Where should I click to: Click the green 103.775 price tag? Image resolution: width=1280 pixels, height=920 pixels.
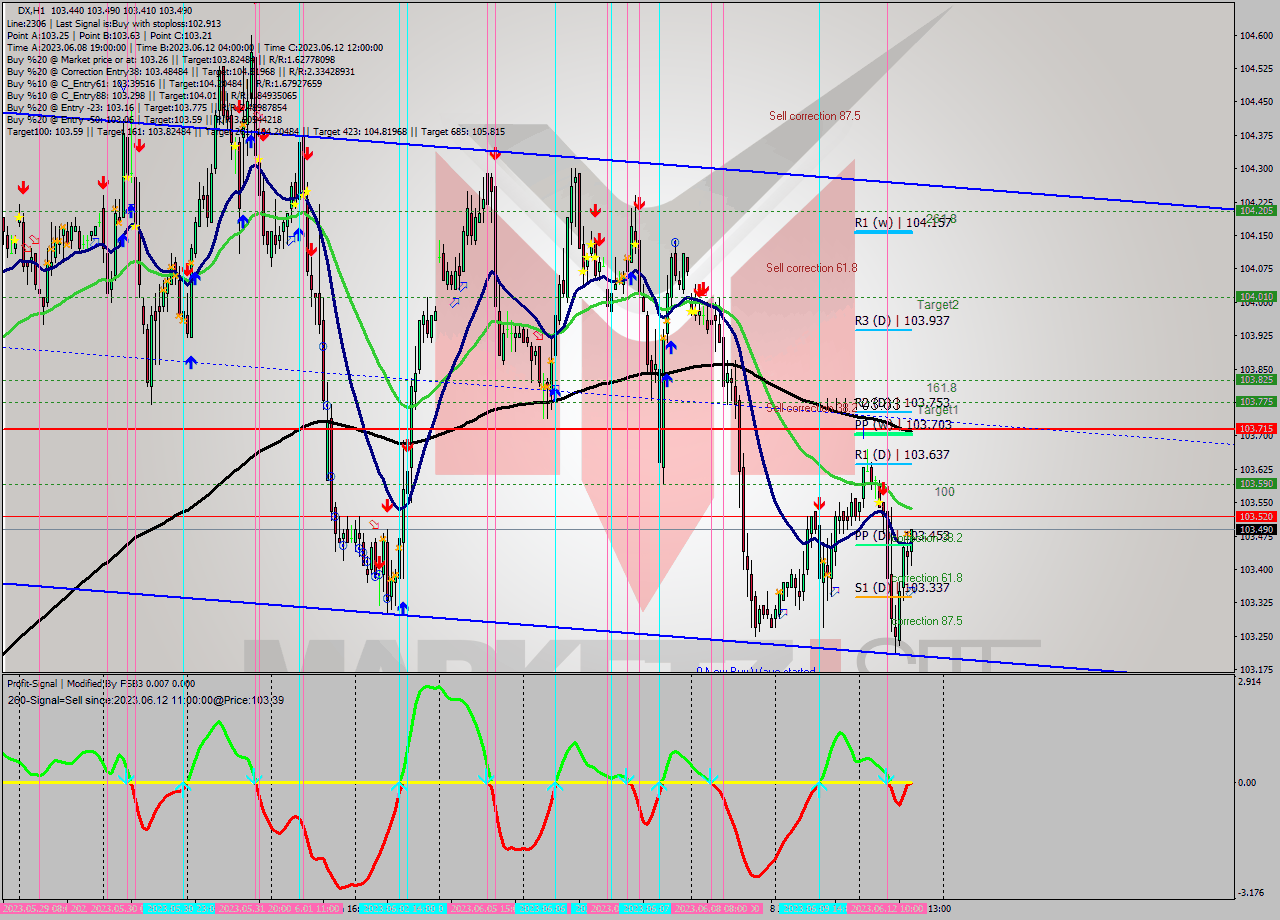pos(1256,401)
